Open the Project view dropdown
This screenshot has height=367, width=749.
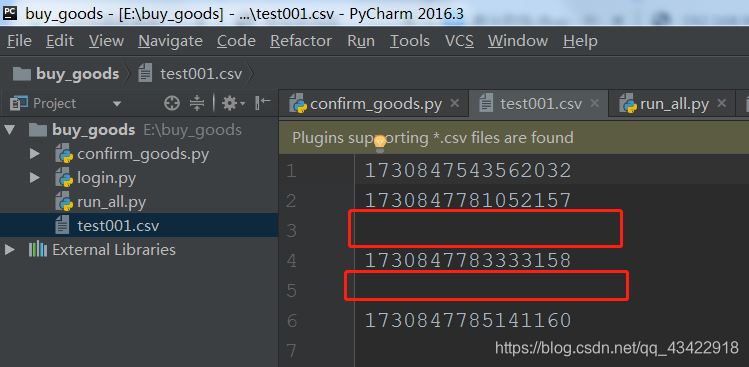(117, 104)
